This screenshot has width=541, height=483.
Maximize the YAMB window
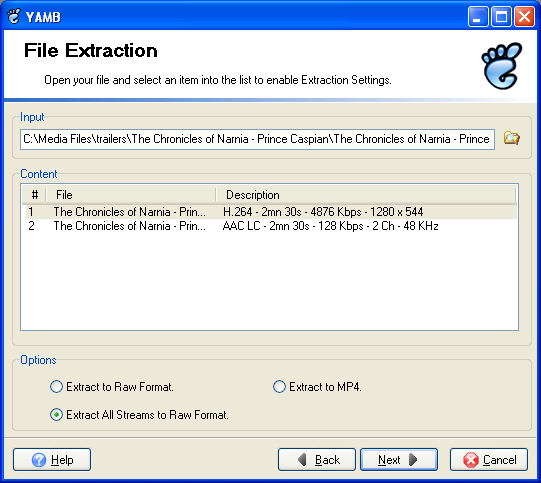(x=501, y=16)
